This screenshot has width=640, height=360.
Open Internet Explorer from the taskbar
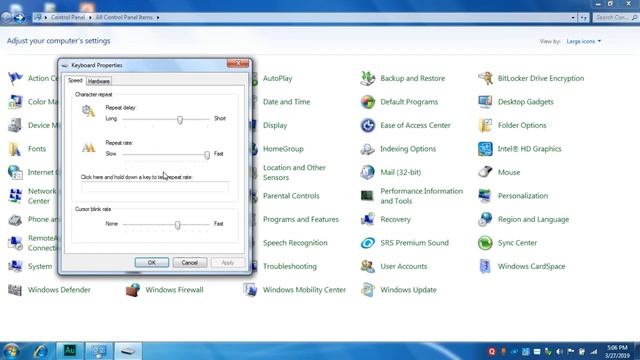pos(40,351)
